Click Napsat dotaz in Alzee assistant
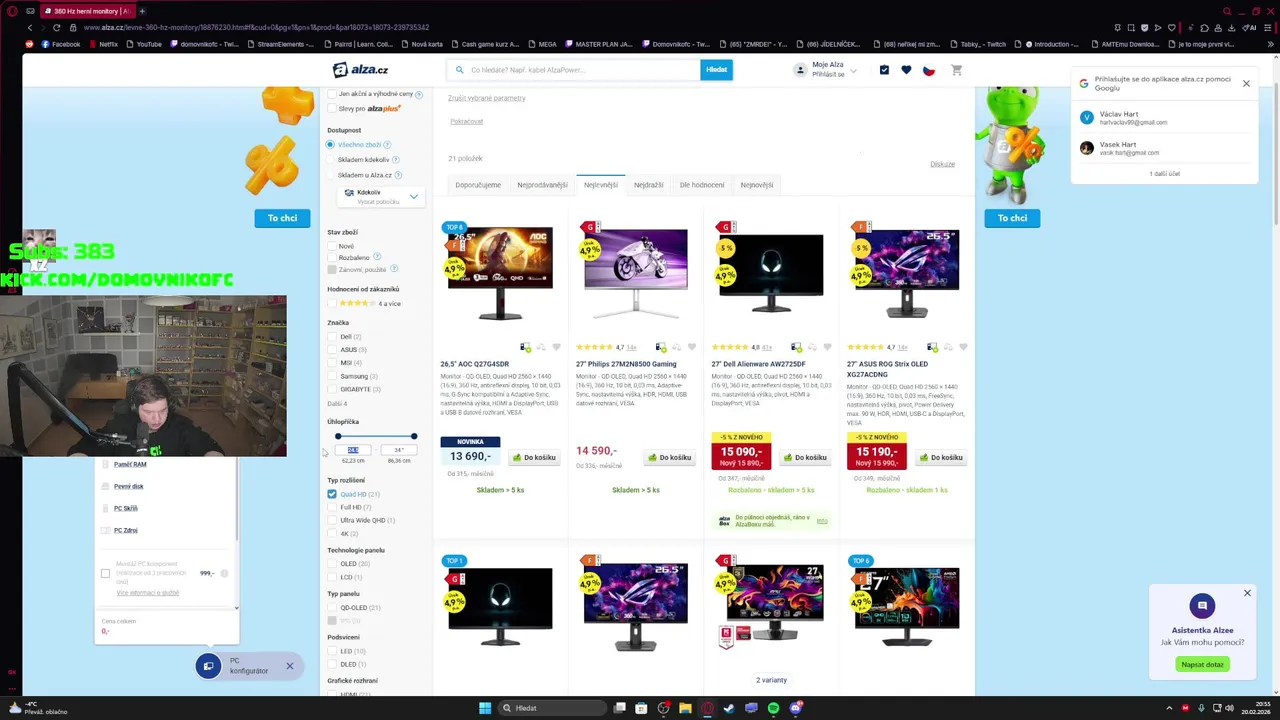 (x=1203, y=664)
